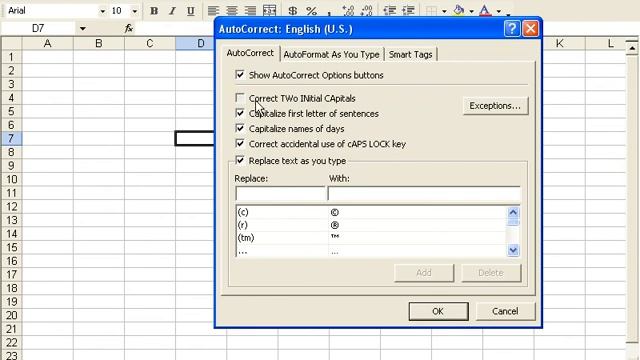Increase decimal places
The width and height of the screenshot is (640, 360).
tap(348, 11)
